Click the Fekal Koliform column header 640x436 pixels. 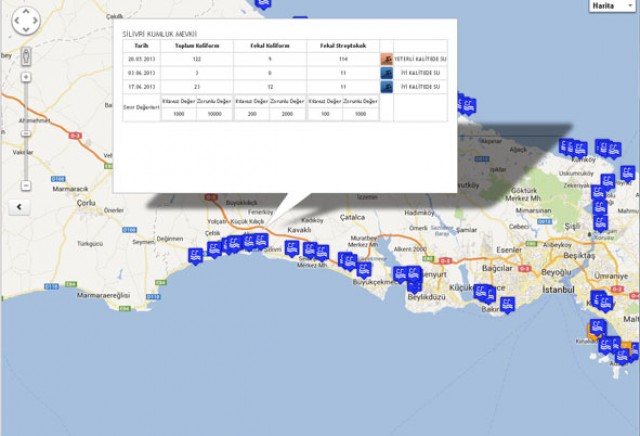pos(270,46)
